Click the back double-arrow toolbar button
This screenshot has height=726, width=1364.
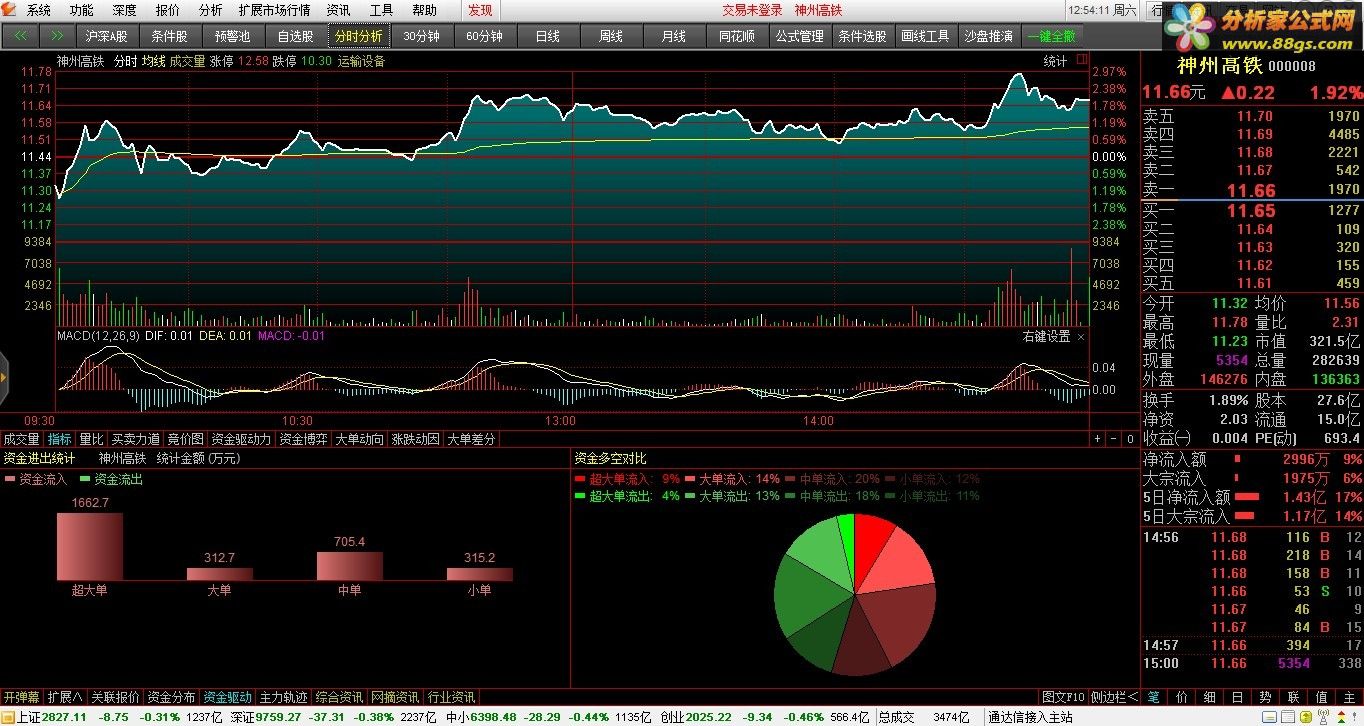point(20,36)
